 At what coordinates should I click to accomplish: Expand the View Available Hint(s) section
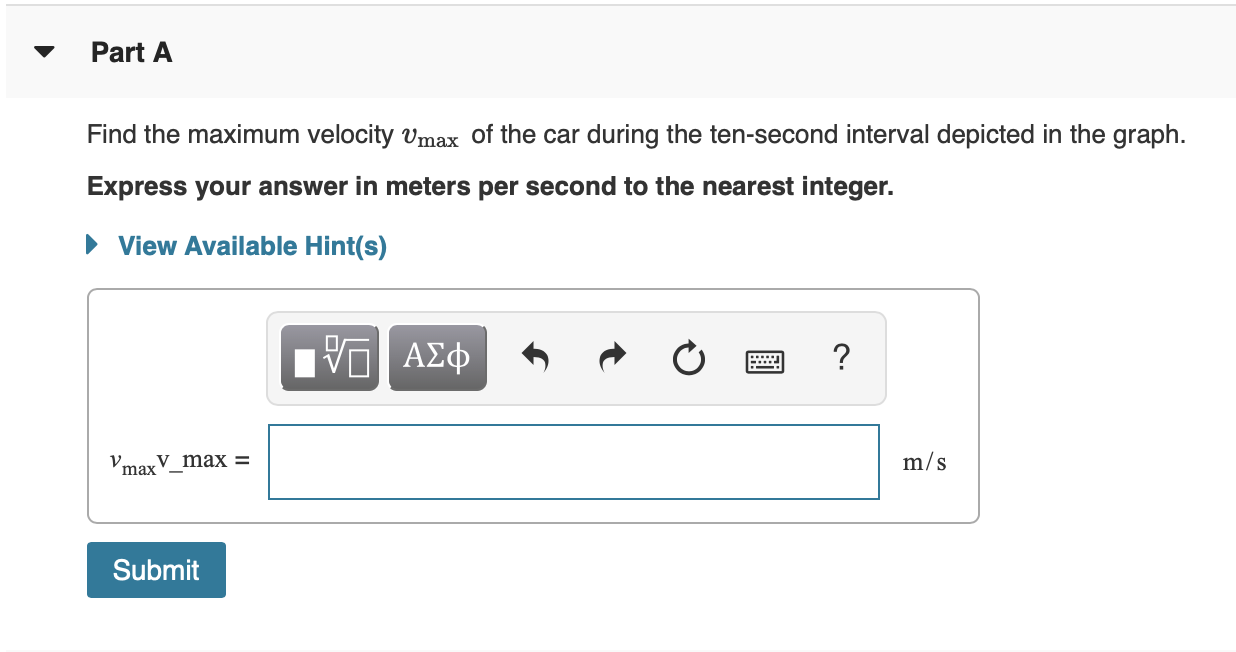252,245
